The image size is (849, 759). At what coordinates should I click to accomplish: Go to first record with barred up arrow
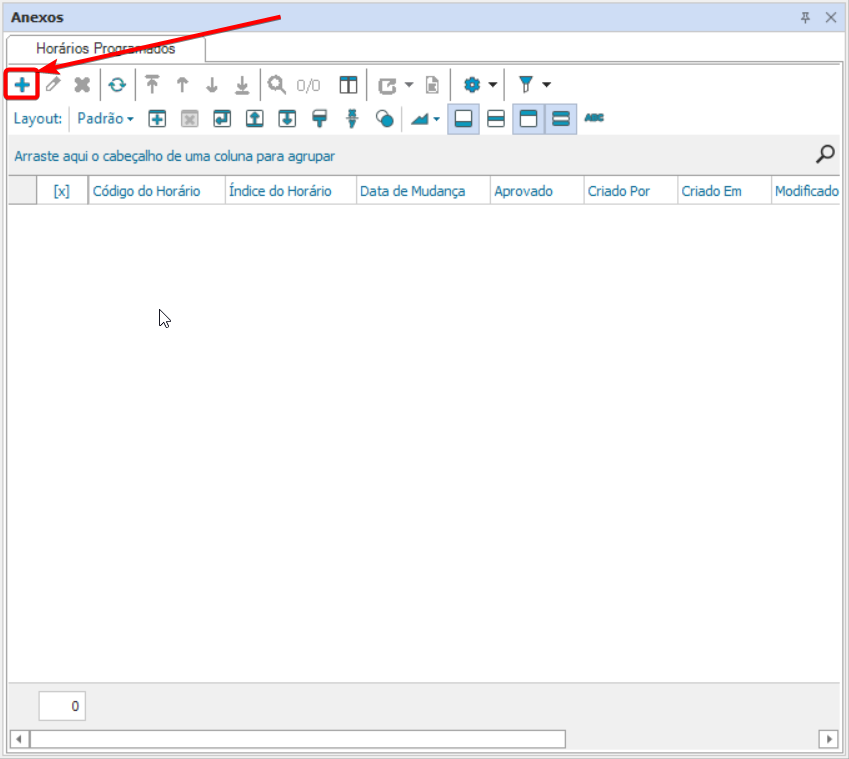point(152,85)
